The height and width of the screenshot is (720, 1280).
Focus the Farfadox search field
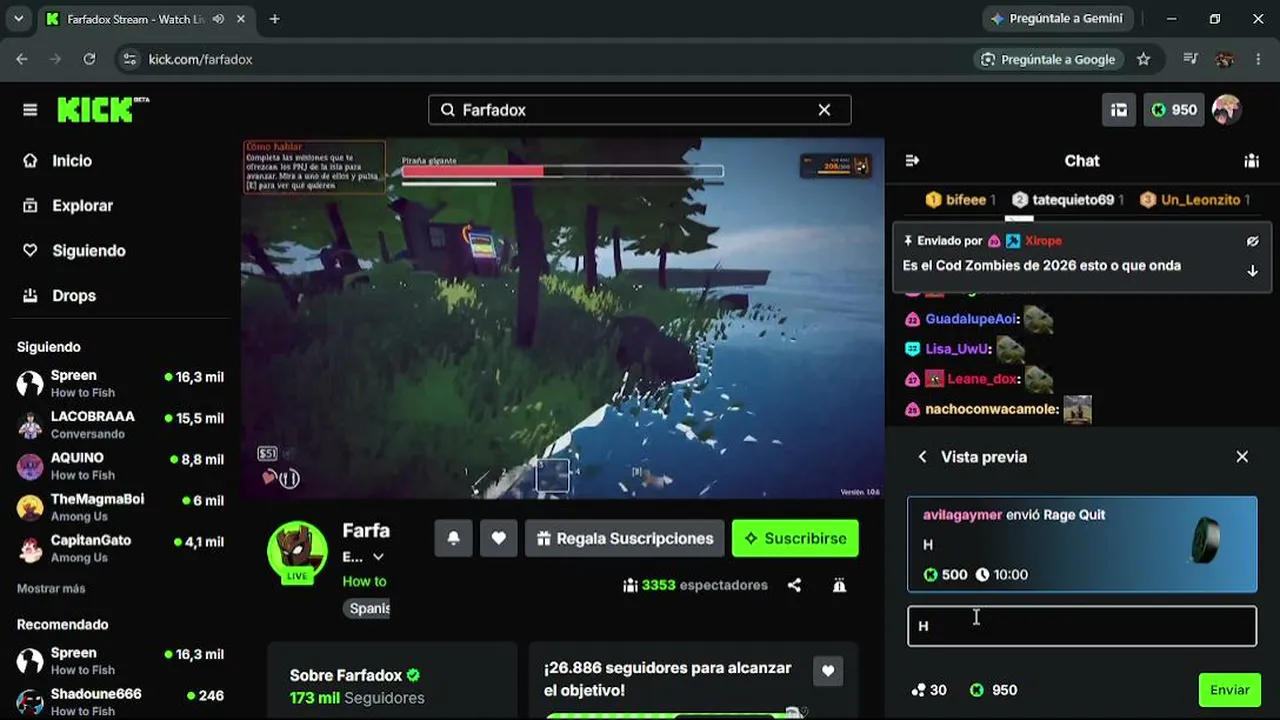pos(639,110)
